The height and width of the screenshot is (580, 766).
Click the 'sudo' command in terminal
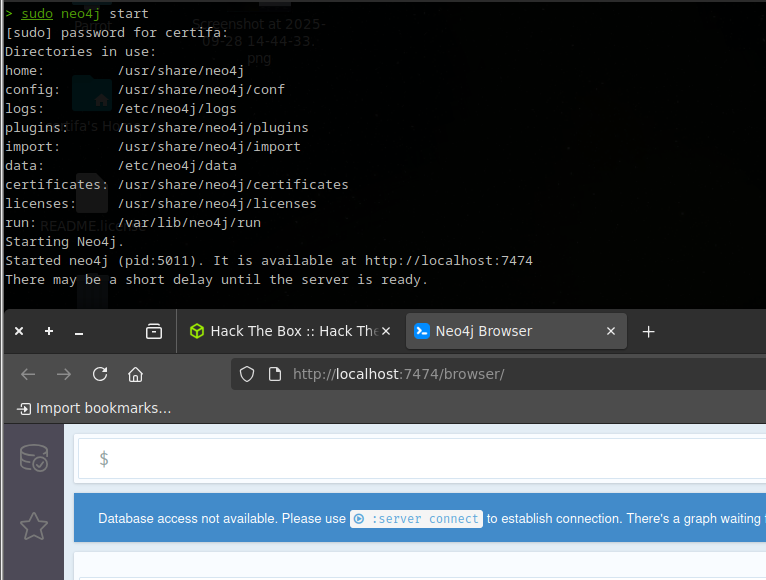(37, 14)
